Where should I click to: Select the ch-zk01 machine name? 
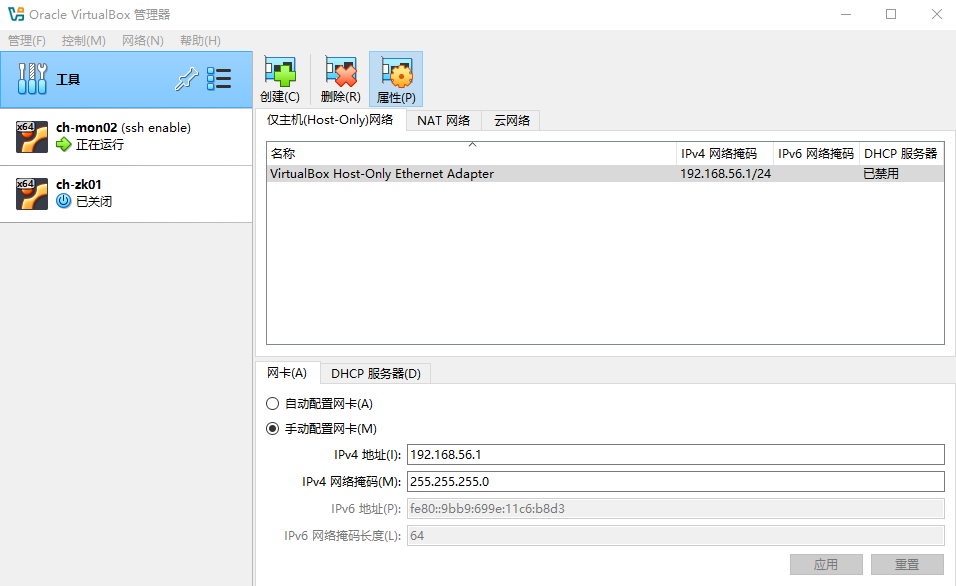click(x=79, y=184)
